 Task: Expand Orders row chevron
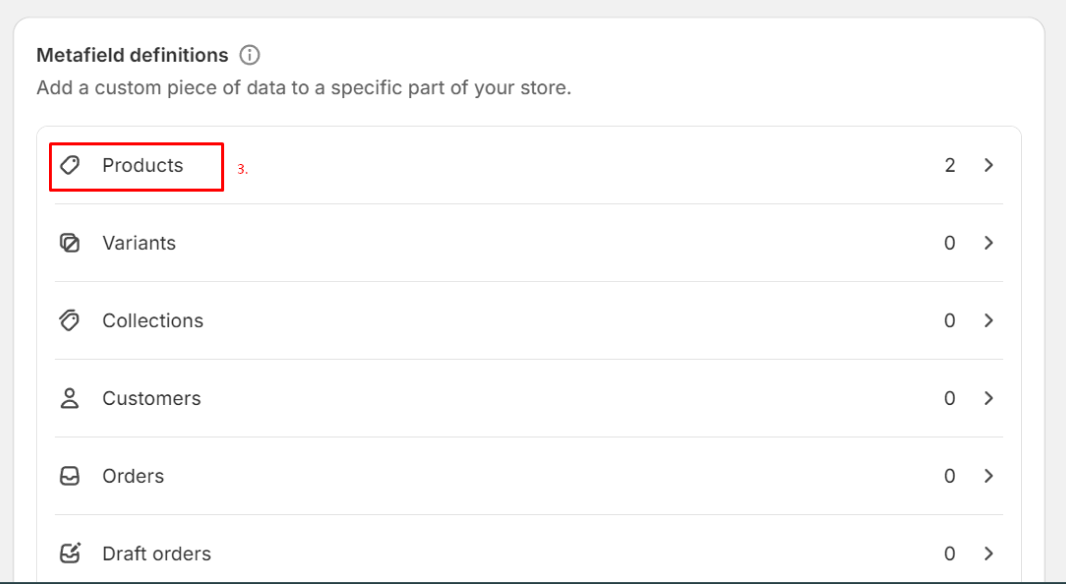(989, 476)
